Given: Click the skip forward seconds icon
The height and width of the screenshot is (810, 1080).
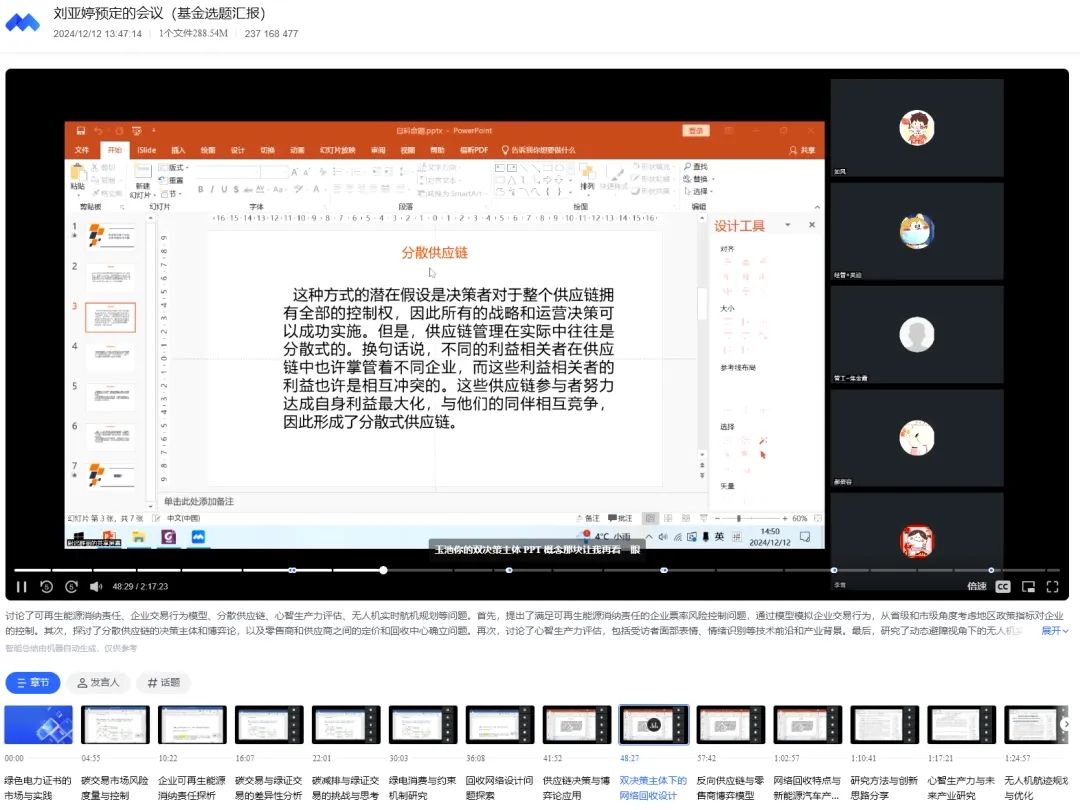Looking at the screenshot, I should tap(71, 586).
